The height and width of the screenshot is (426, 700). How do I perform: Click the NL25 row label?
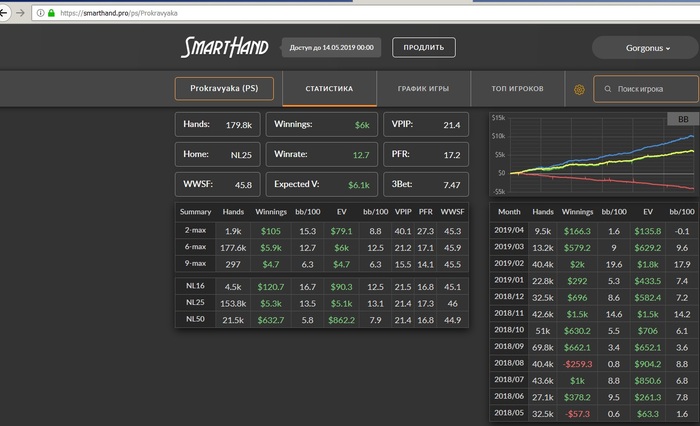(x=195, y=302)
